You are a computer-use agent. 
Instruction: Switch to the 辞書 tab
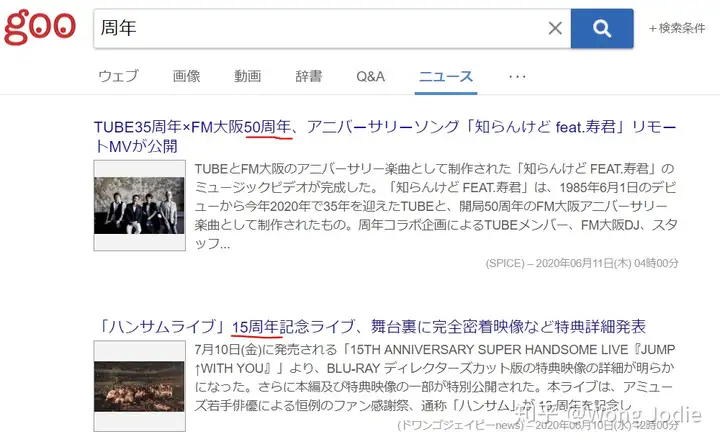pos(309,76)
